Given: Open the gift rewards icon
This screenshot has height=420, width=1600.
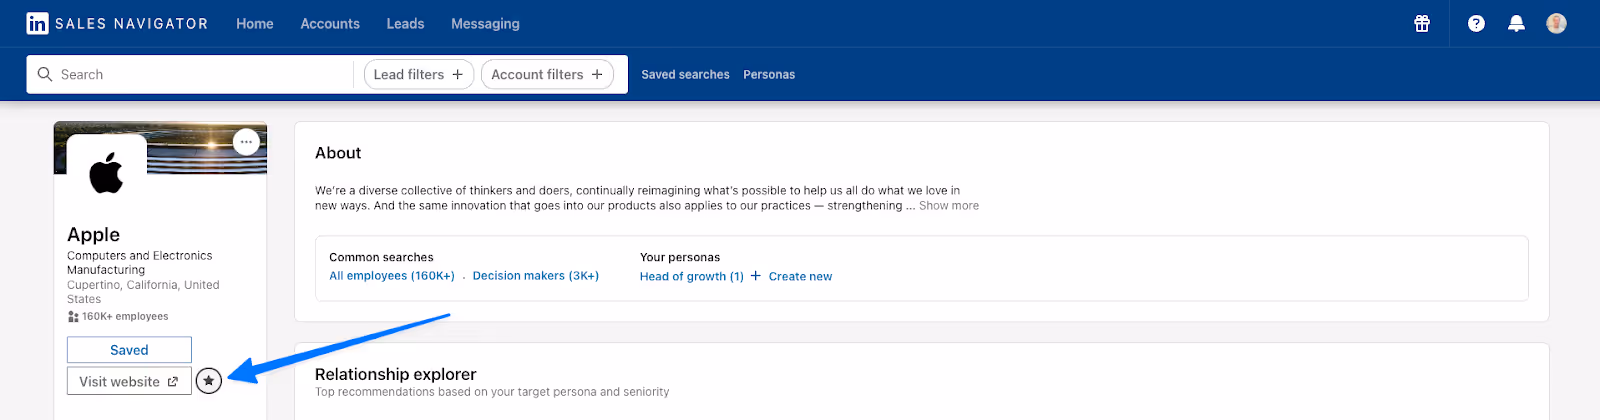Looking at the screenshot, I should tap(1422, 24).
